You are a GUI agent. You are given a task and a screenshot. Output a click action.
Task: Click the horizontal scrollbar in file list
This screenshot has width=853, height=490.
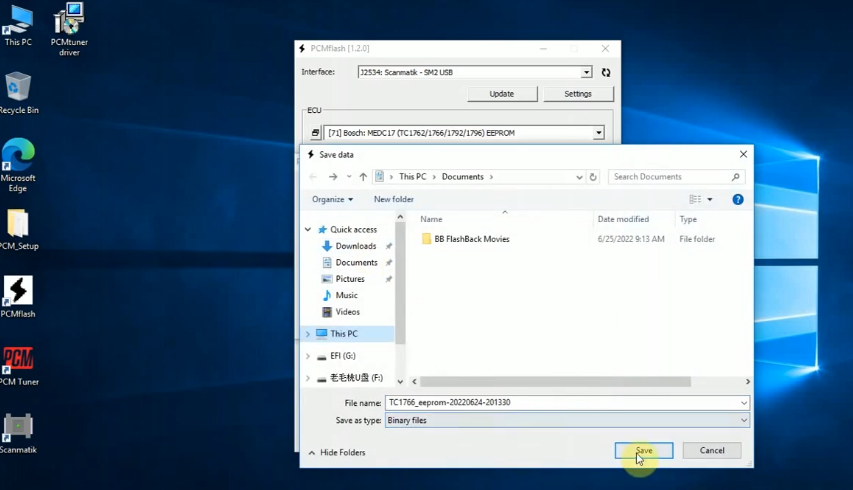tap(555, 382)
